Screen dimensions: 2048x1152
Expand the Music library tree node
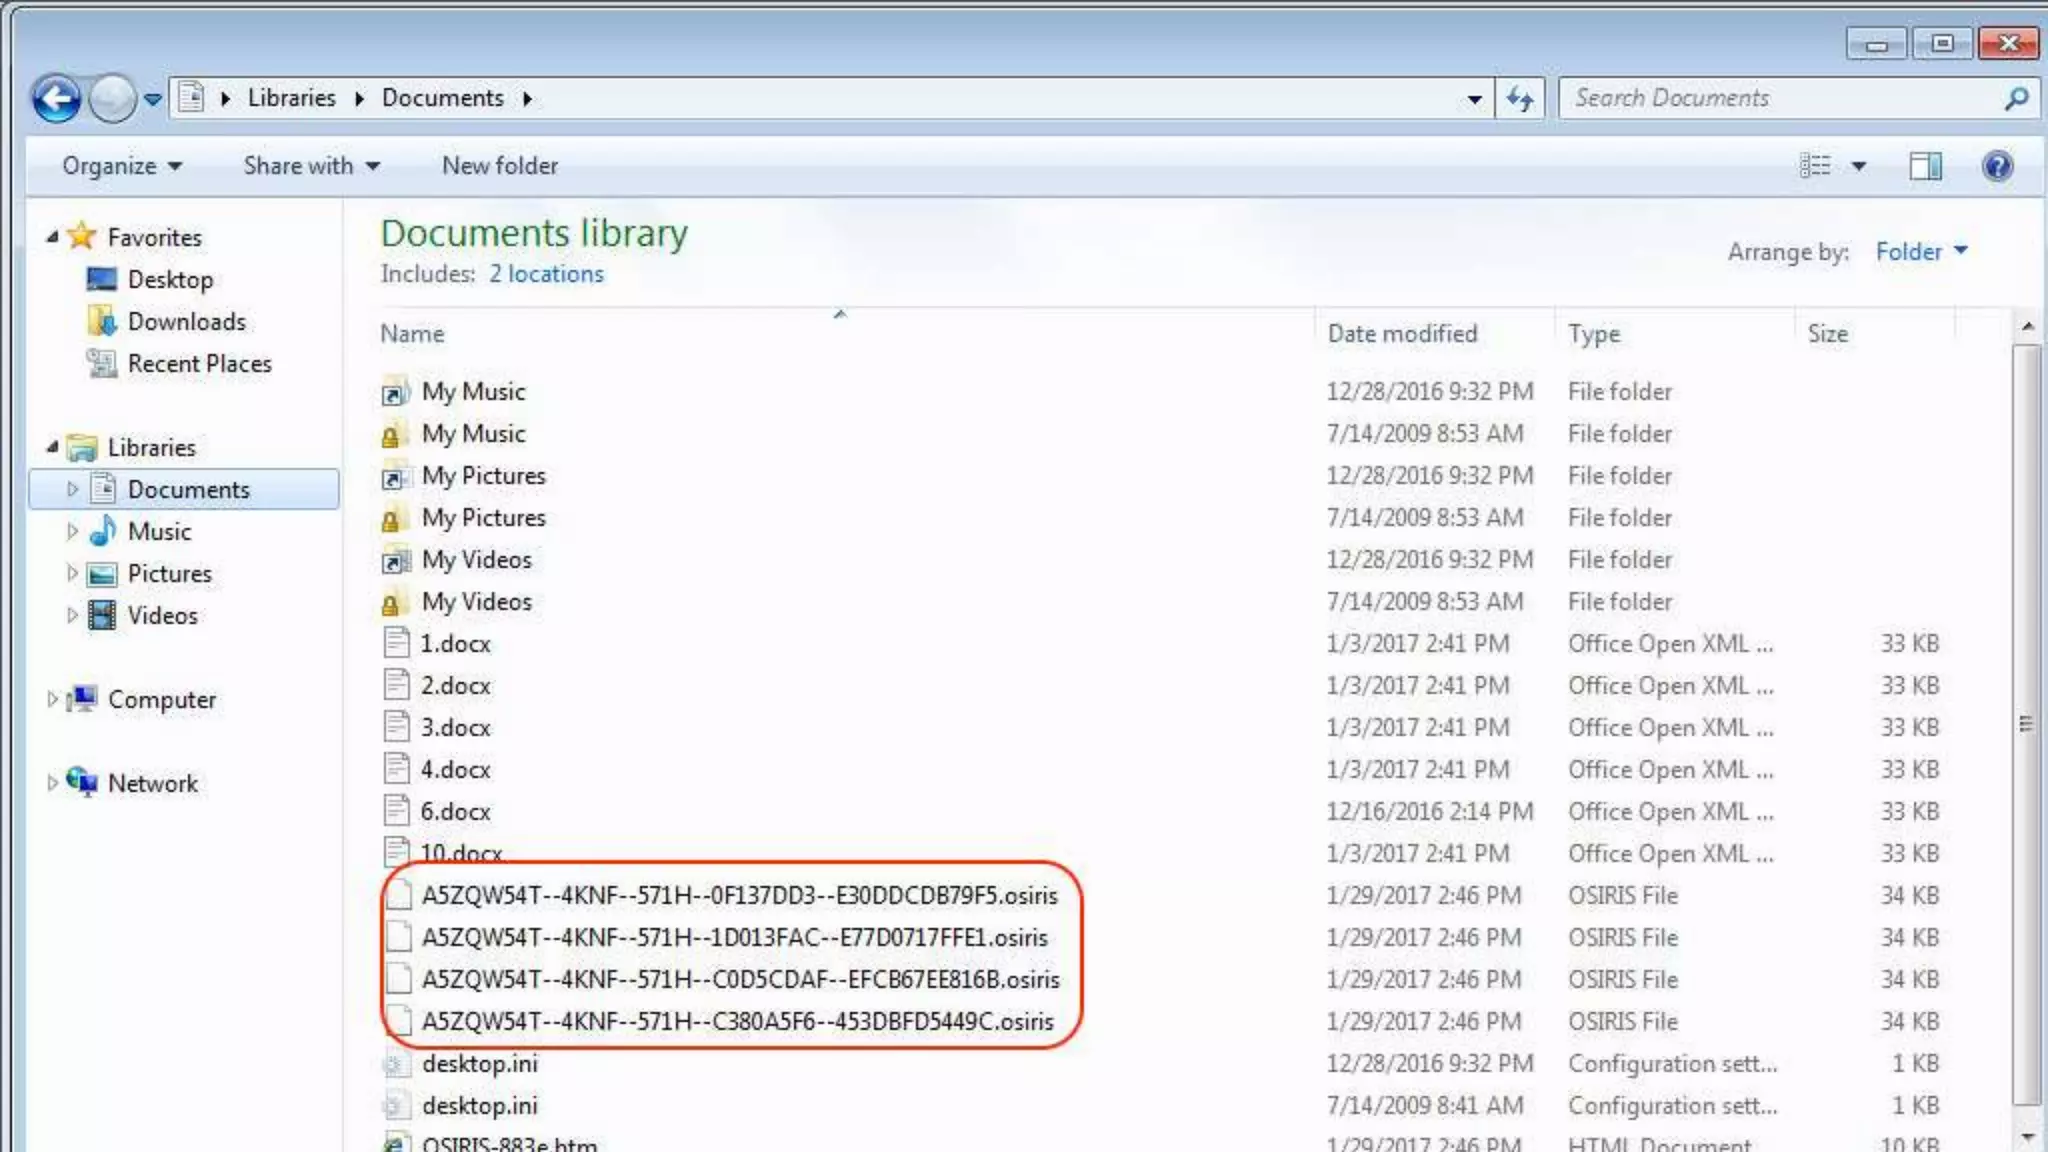coord(72,532)
